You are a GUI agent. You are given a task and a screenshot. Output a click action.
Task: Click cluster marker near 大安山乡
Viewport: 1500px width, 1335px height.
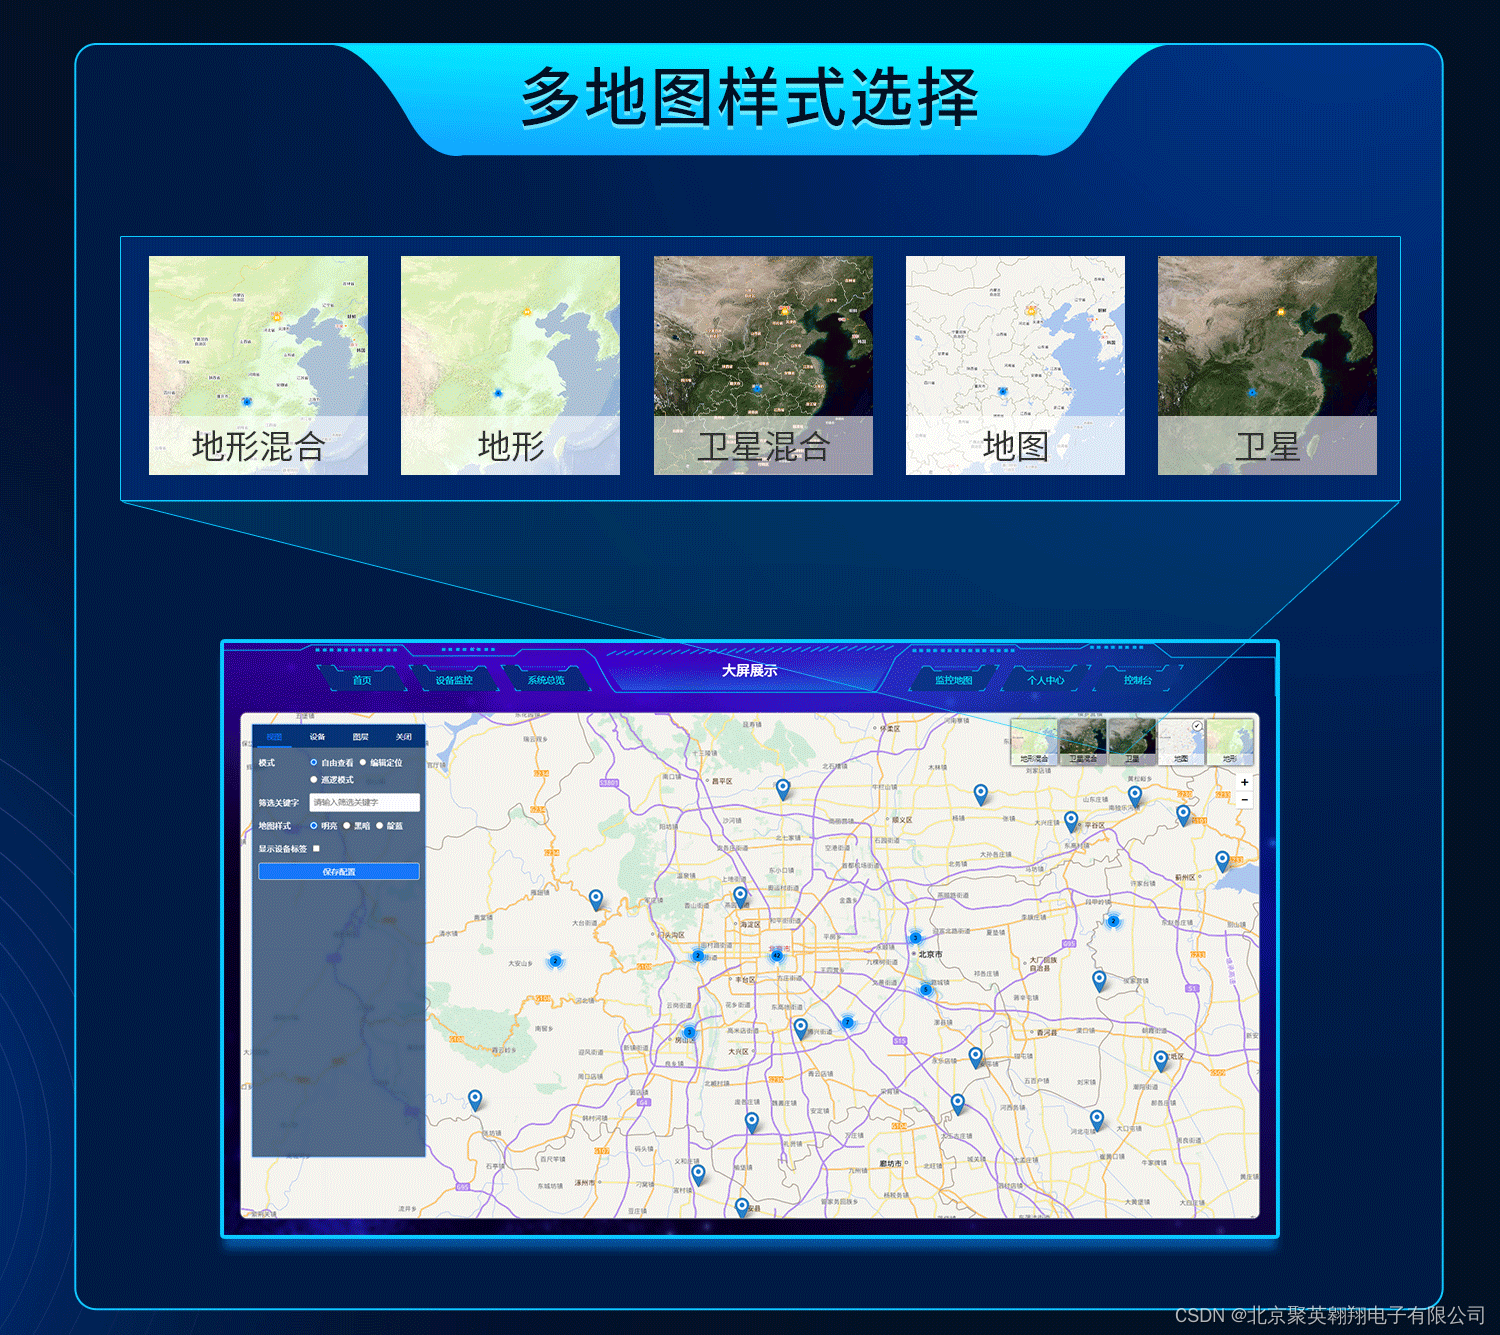click(555, 961)
